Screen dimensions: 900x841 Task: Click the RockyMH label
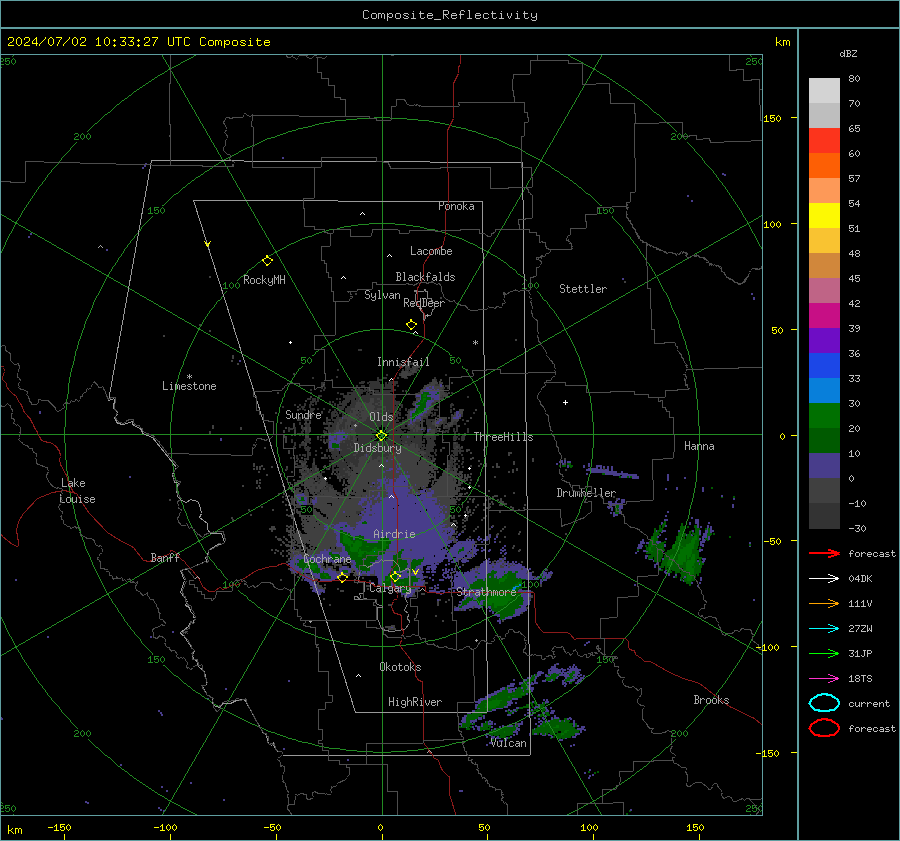coord(264,280)
